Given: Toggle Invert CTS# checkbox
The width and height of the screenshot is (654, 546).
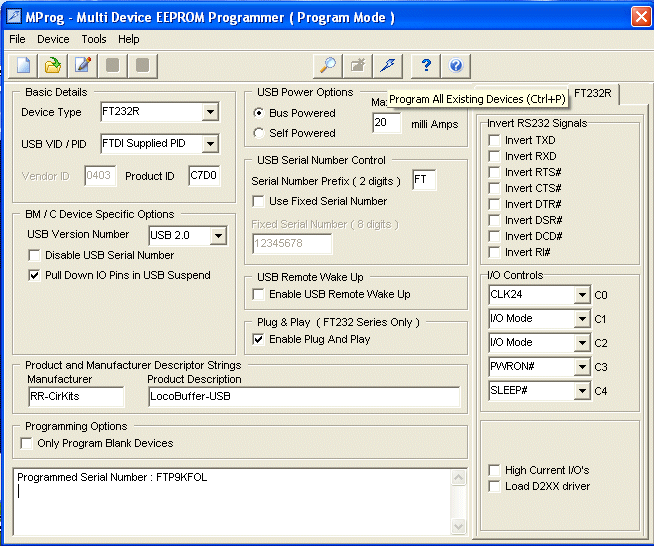Looking at the screenshot, I should [x=494, y=188].
